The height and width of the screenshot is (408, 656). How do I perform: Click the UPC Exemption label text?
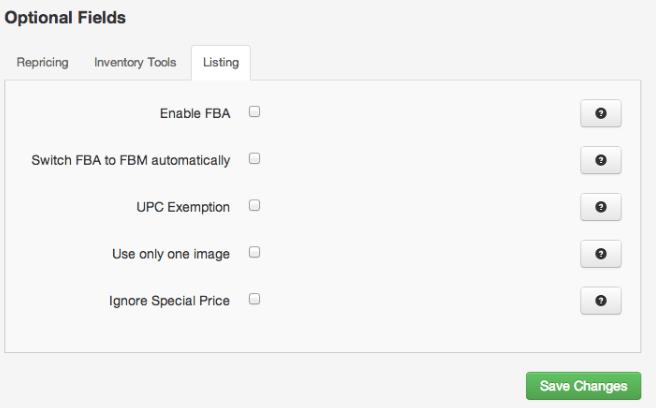pos(183,207)
